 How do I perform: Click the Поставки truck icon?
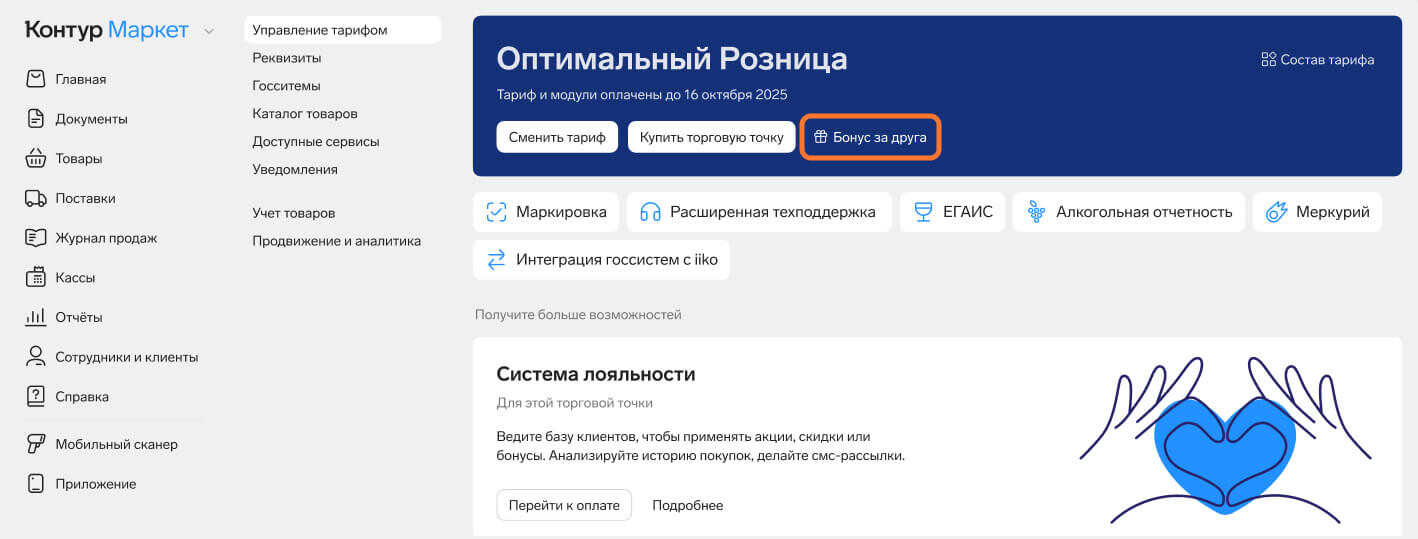36,198
